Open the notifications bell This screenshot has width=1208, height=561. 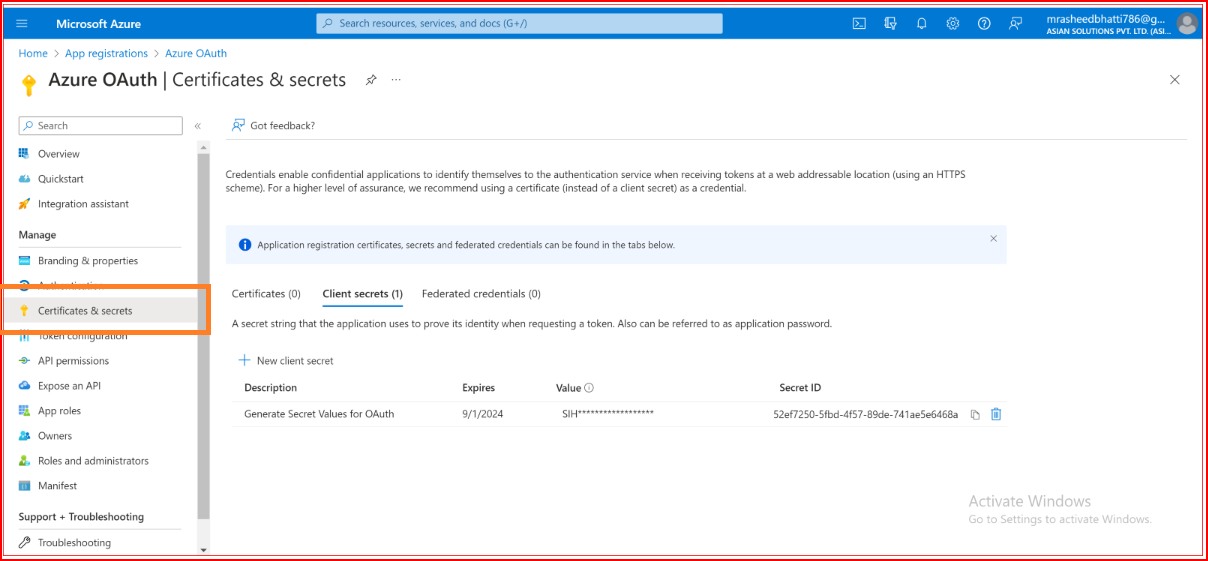click(x=922, y=23)
